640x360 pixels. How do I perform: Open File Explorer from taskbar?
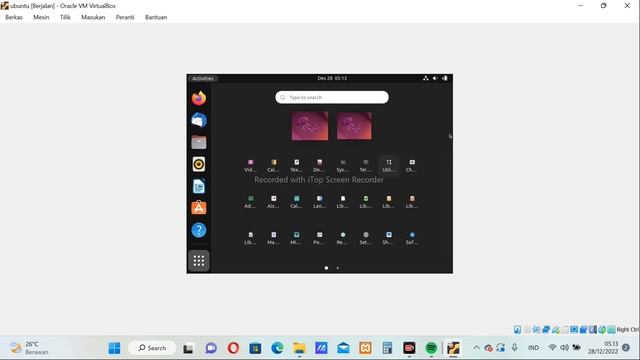(x=299, y=348)
